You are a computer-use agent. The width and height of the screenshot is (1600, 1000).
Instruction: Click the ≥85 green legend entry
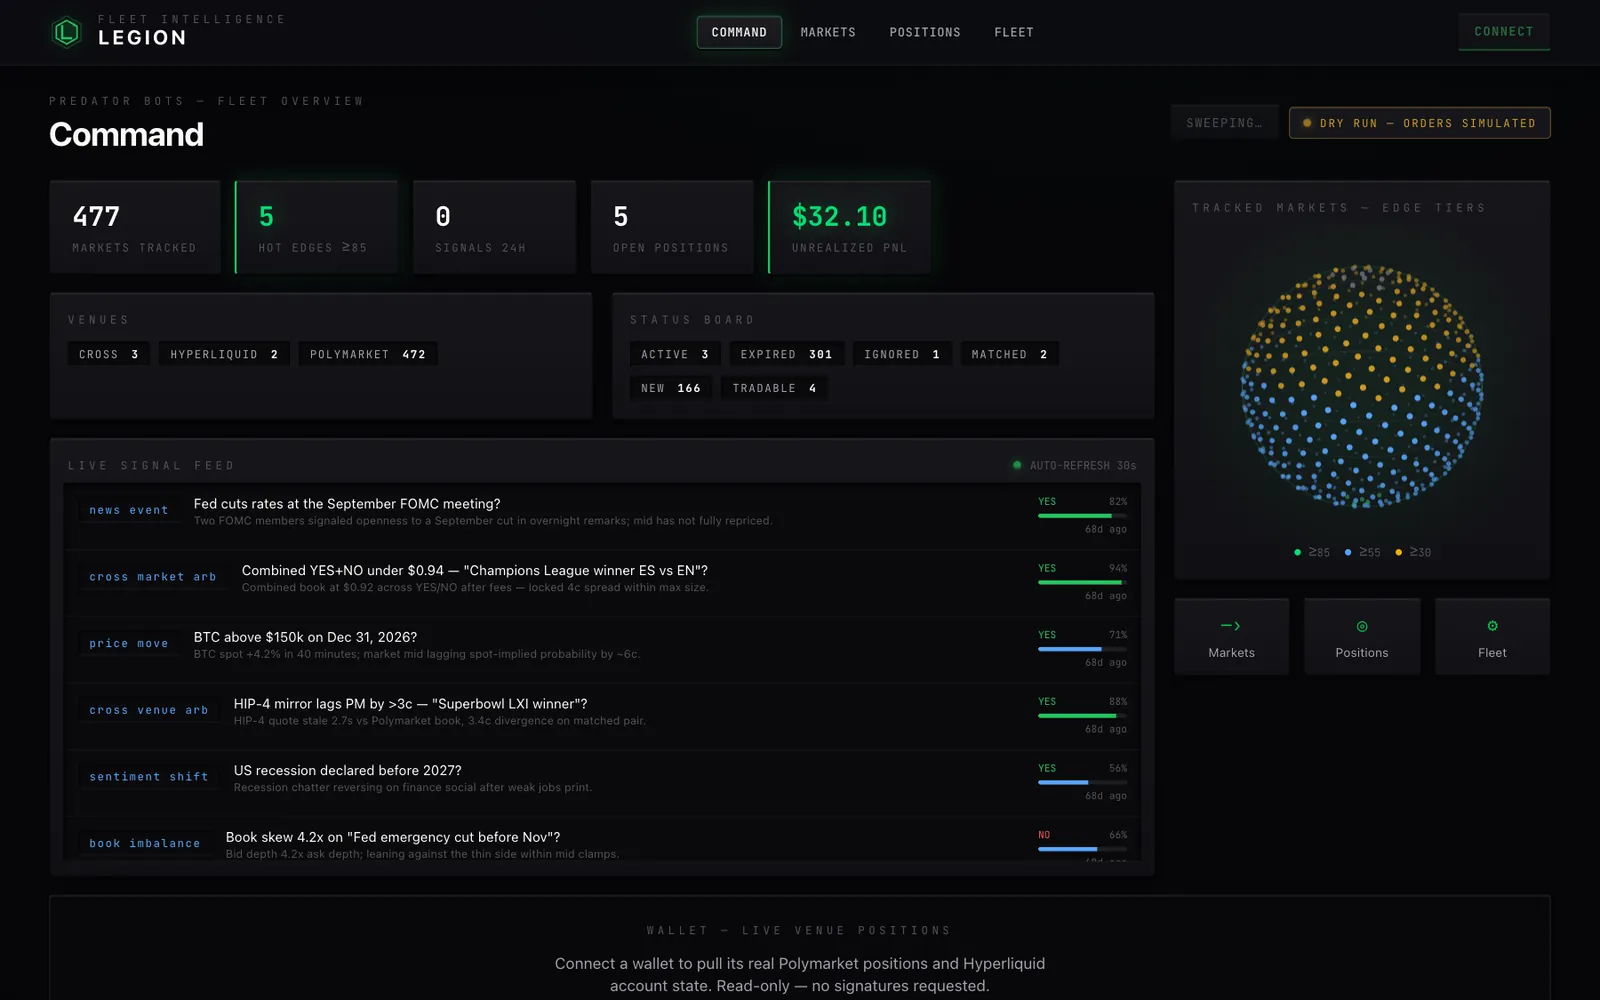(1312, 552)
